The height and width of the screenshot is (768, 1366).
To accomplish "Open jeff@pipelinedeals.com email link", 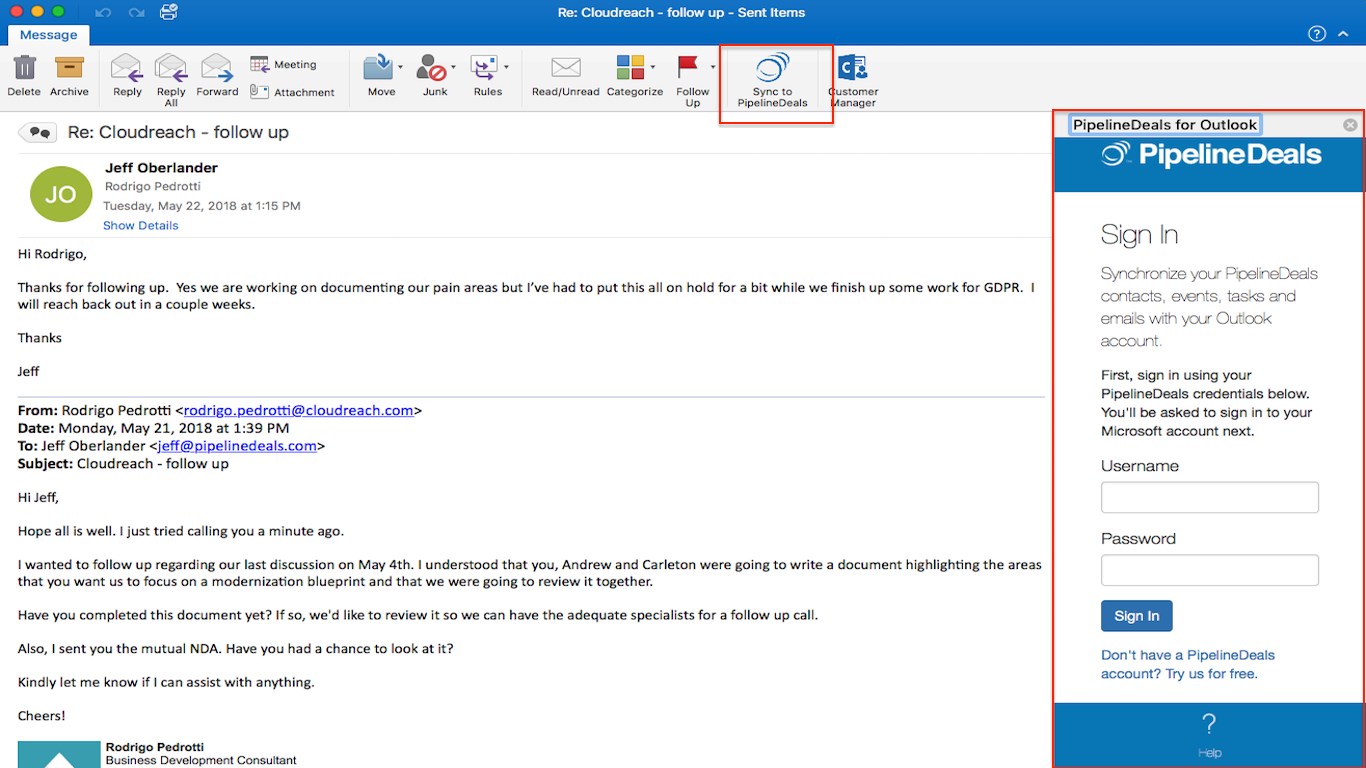I will tap(237, 446).
